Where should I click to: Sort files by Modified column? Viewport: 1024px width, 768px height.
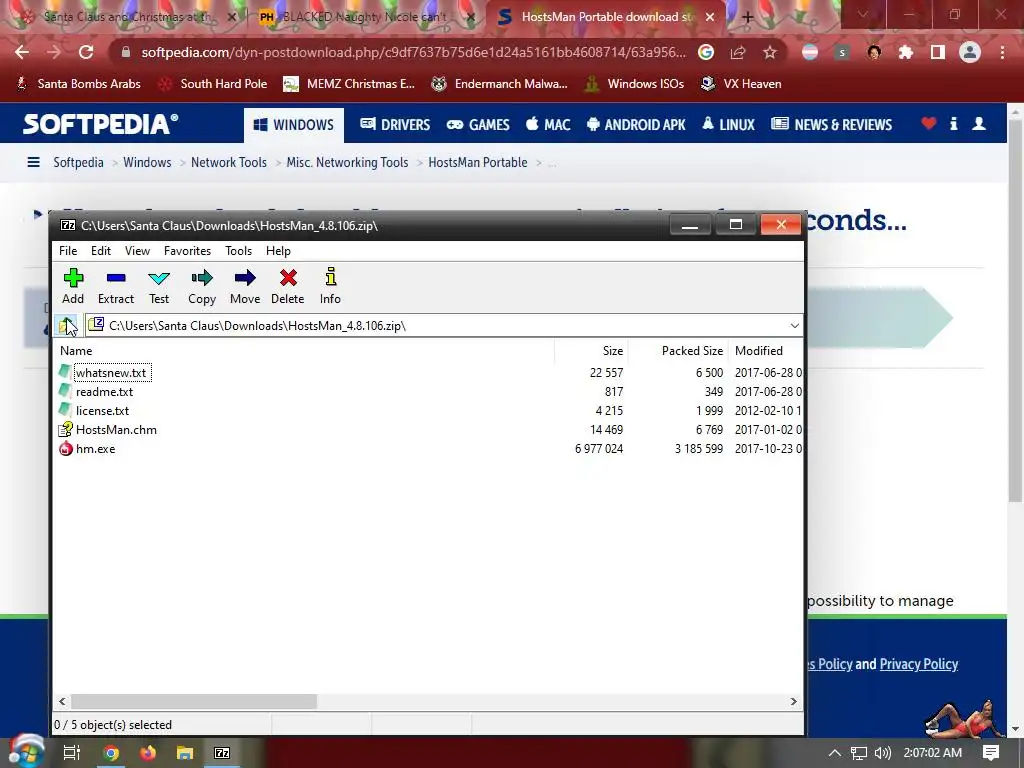(x=765, y=351)
